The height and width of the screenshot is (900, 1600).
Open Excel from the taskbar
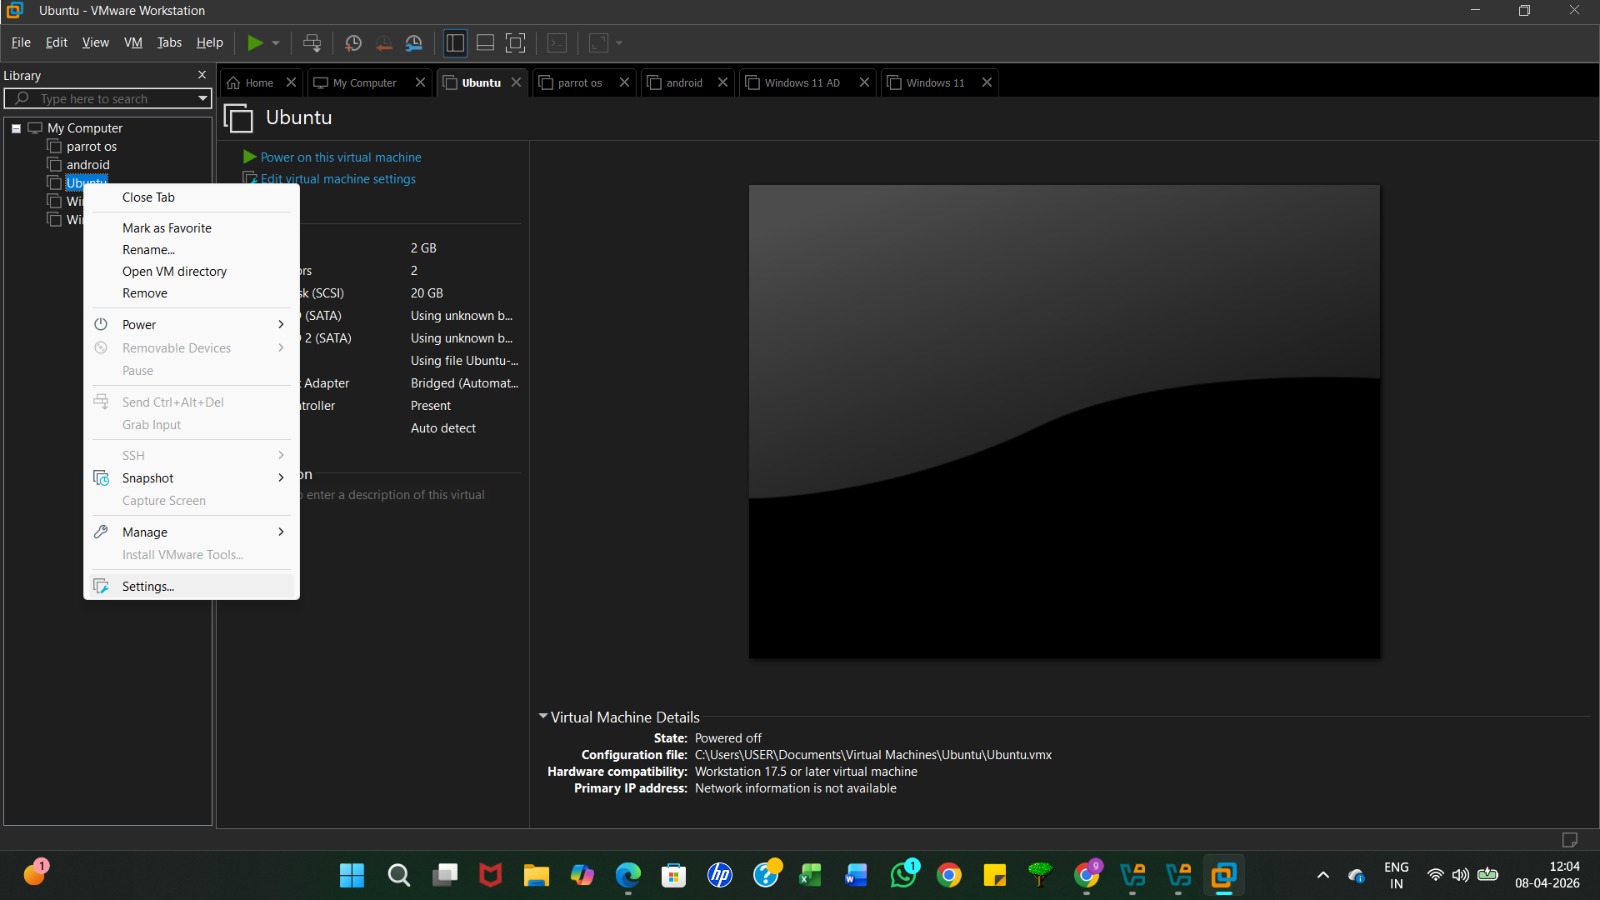(x=810, y=876)
